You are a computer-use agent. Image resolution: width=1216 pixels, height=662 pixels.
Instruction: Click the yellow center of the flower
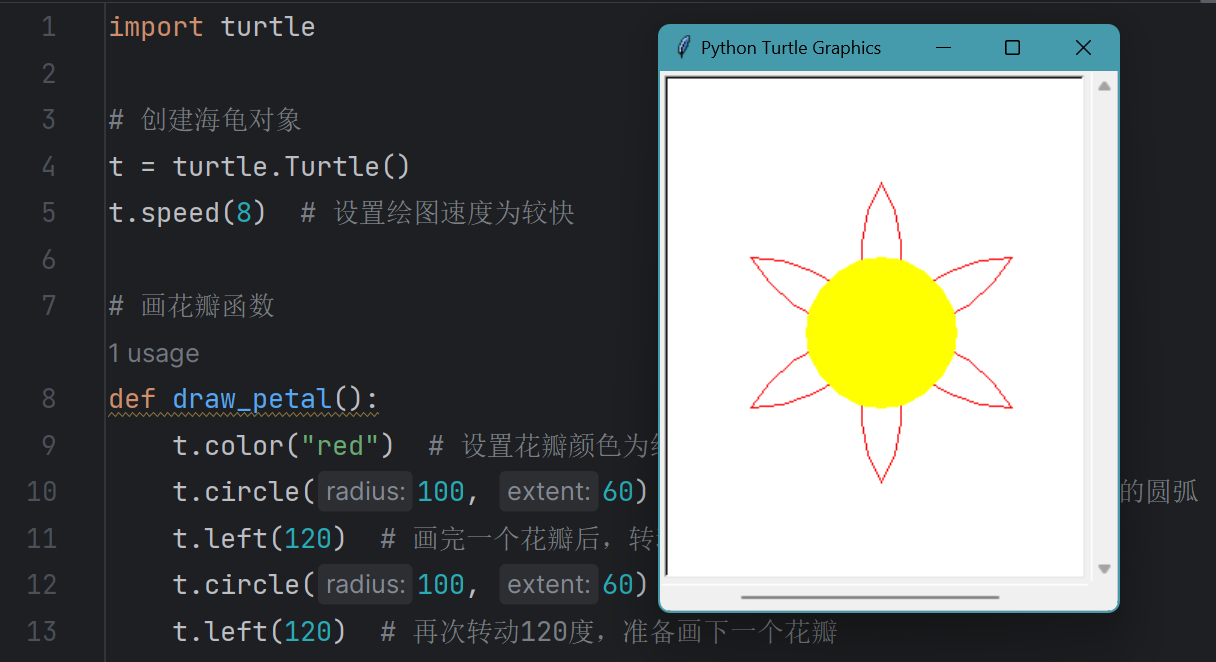tap(881, 333)
